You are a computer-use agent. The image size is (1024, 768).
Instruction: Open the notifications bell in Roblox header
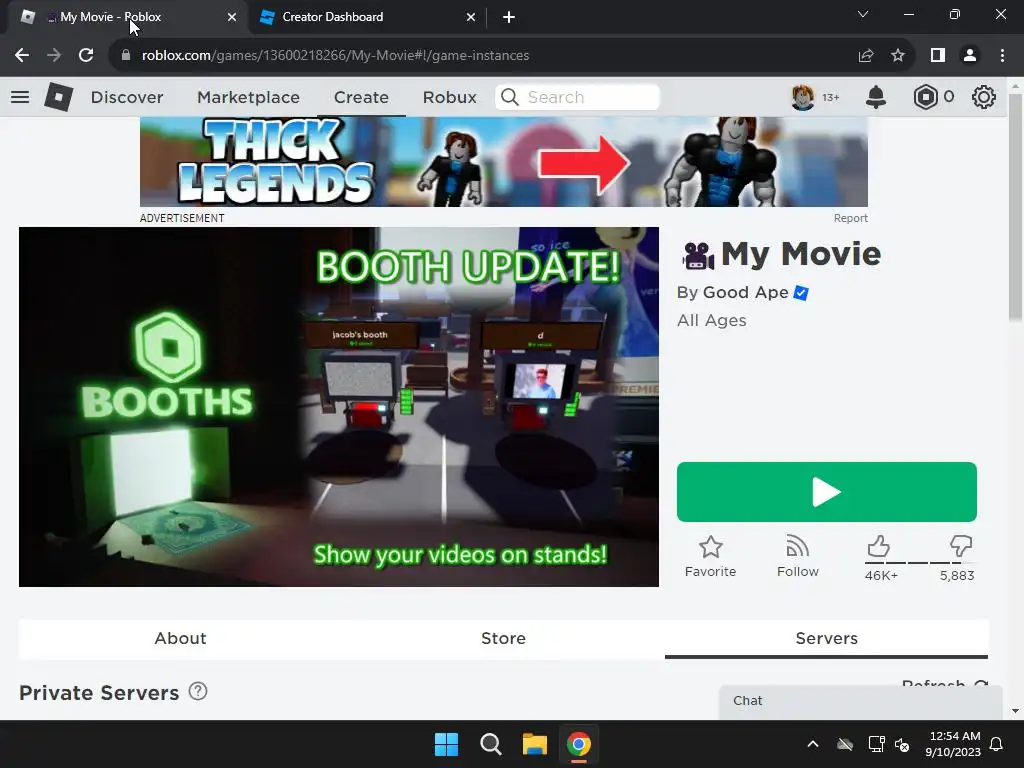pos(876,97)
